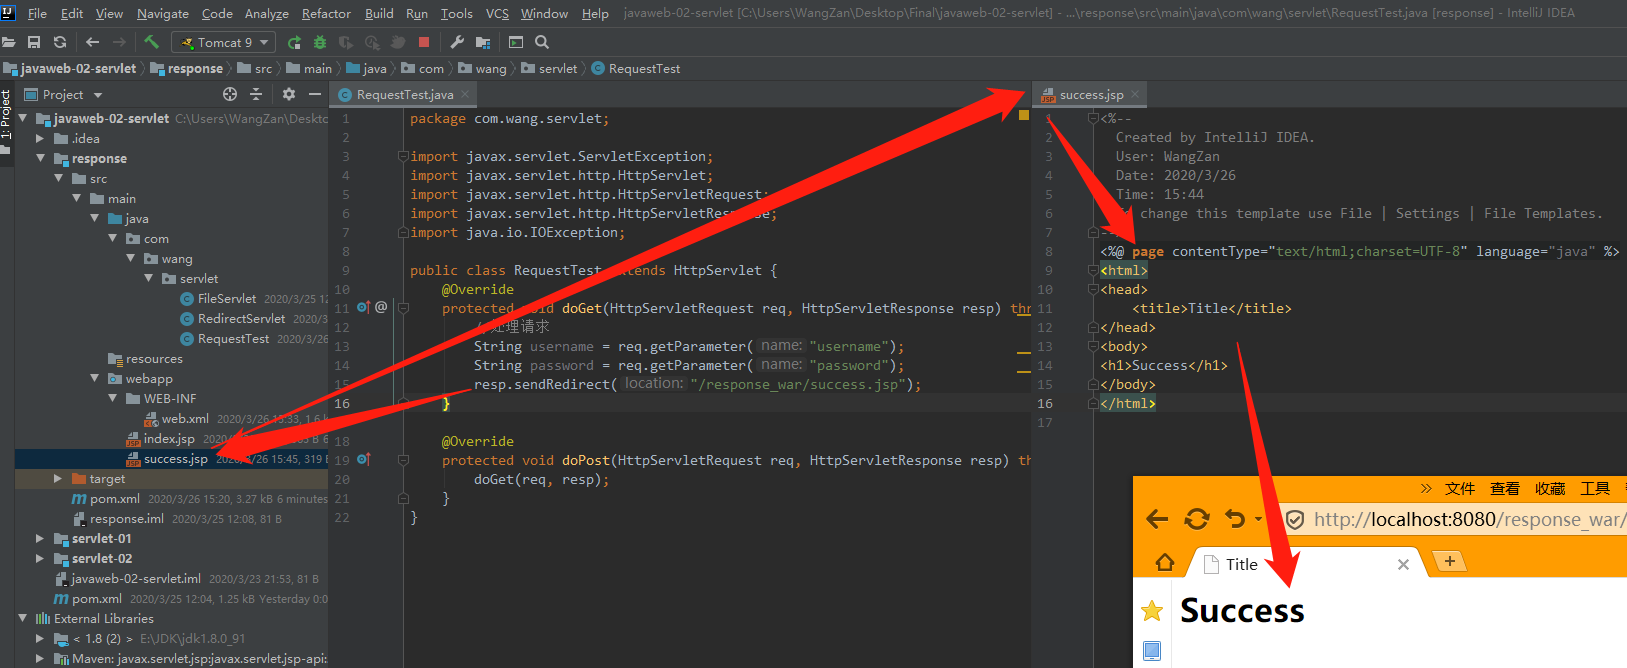Run Tomcat 9 with the green rerun icon
The image size is (1627, 668).
pyautogui.click(x=294, y=42)
